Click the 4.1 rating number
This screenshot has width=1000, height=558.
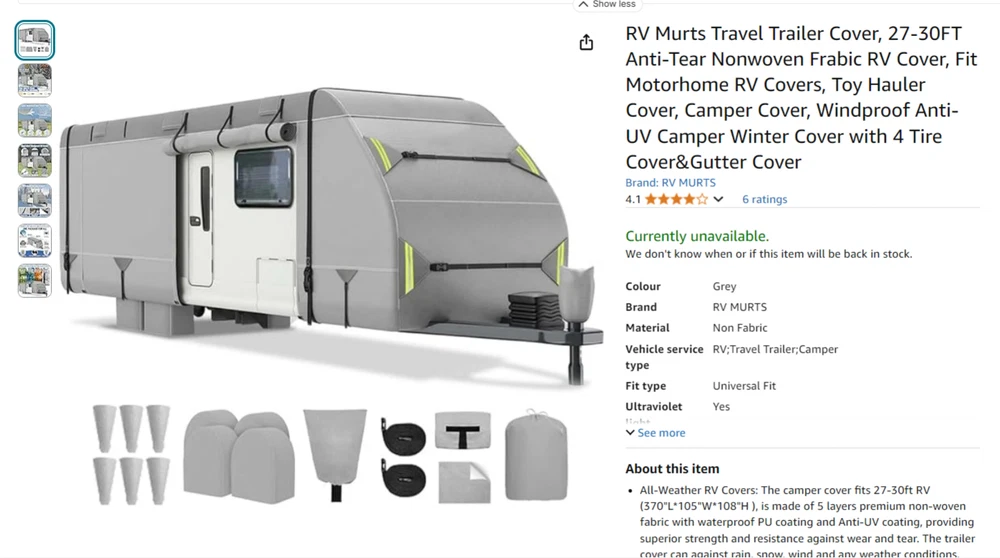pos(633,199)
